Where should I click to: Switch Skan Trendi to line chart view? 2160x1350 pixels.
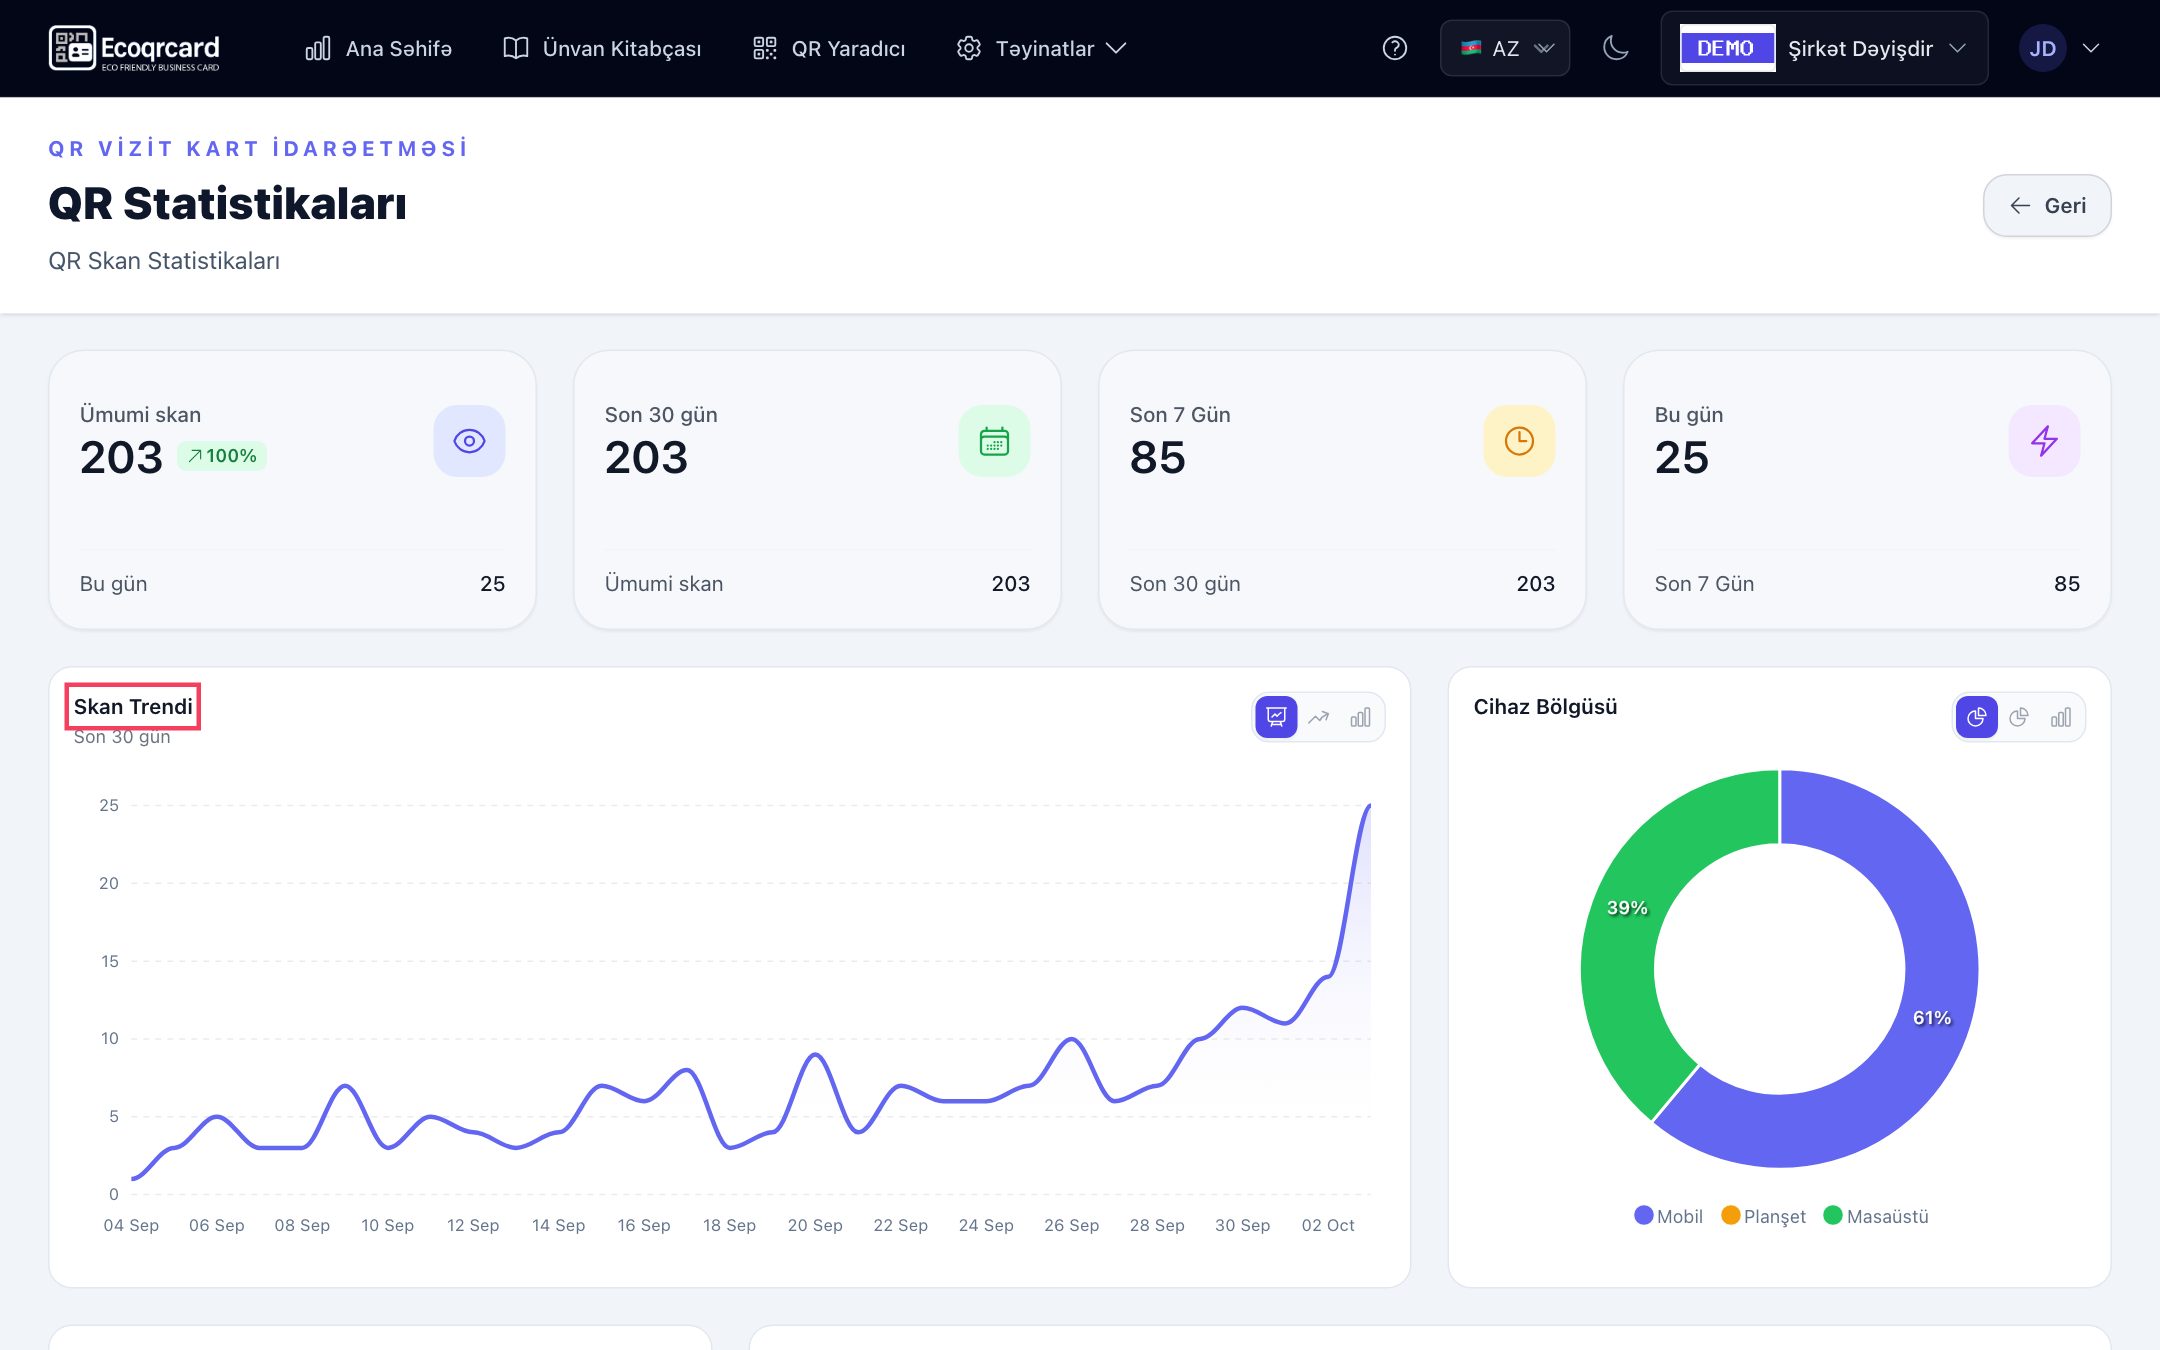pos(1319,717)
